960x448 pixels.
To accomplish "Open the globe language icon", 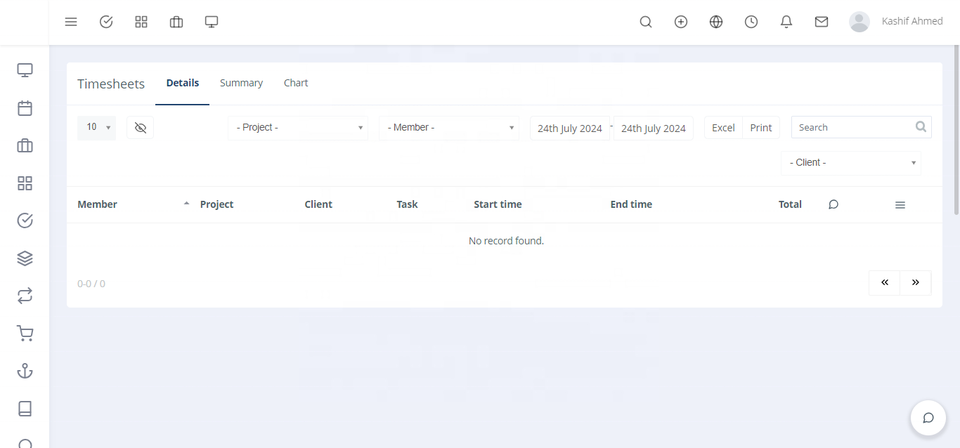I will pos(716,22).
